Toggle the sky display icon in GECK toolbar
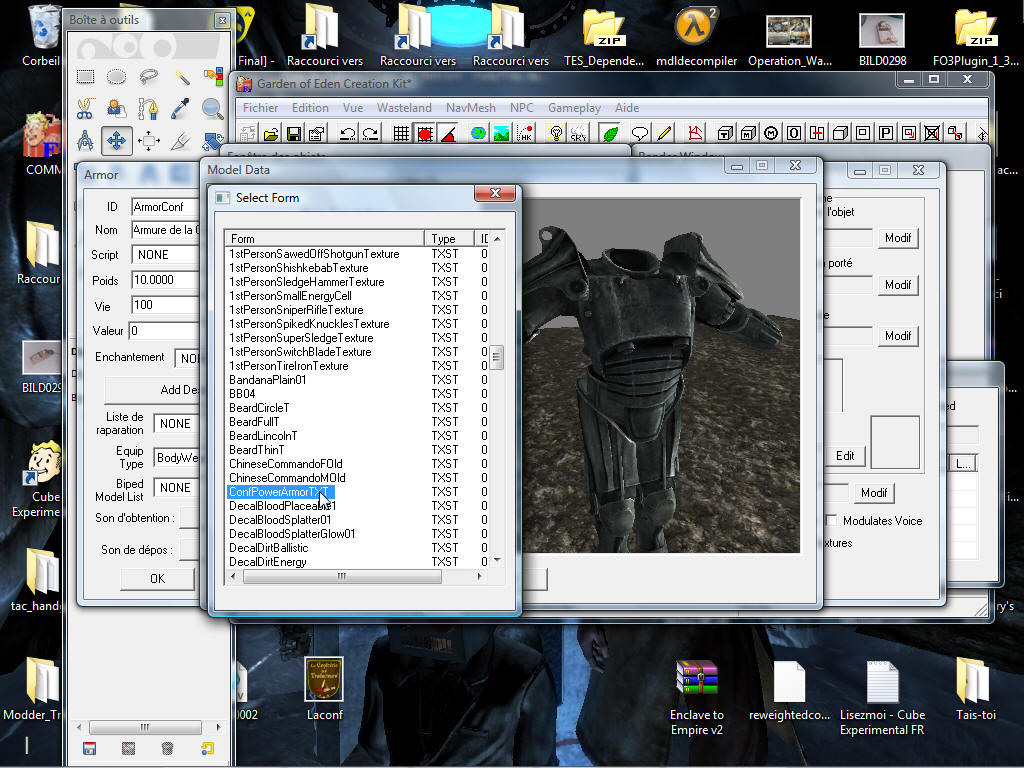Viewport: 1024px width, 768px height. [579, 134]
